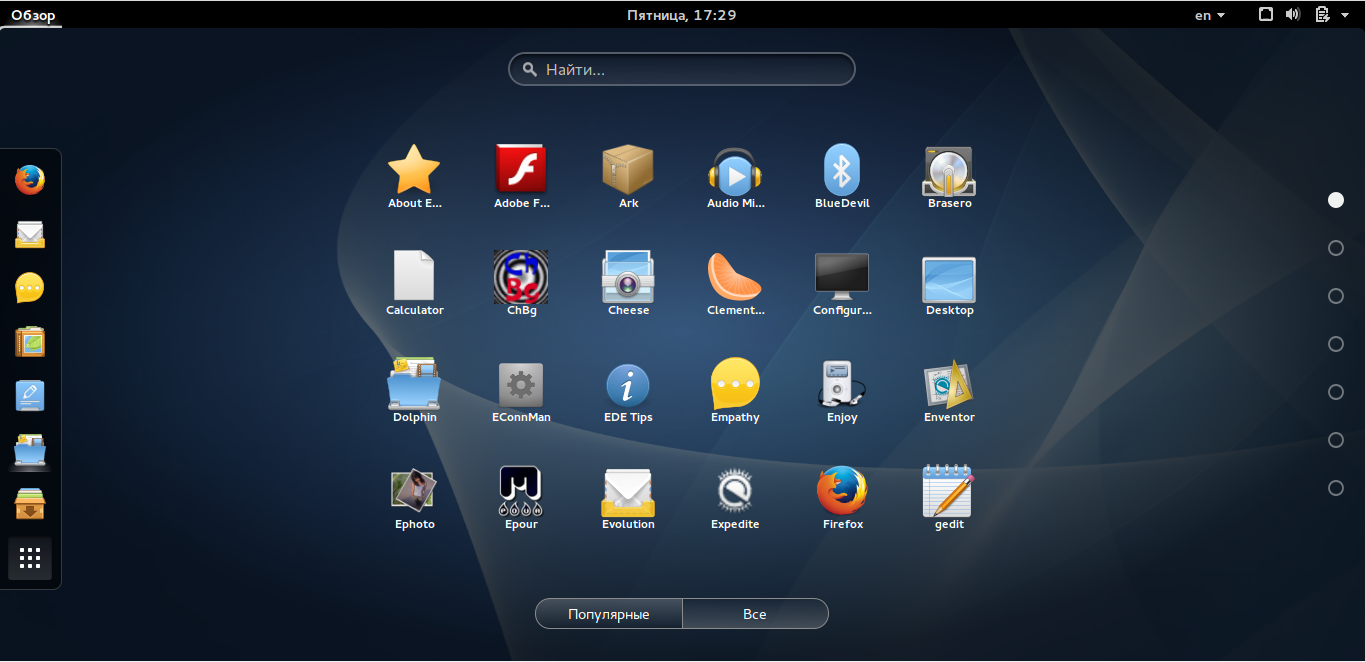
Task: Click the Обзор activities button
Action: [x=33, y=15]
